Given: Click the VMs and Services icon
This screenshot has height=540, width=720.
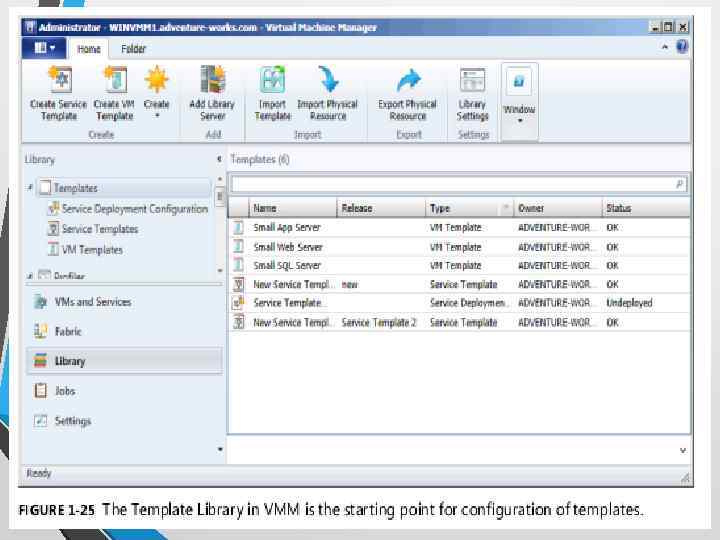Looking at the screenshot, I should (40, 302).
